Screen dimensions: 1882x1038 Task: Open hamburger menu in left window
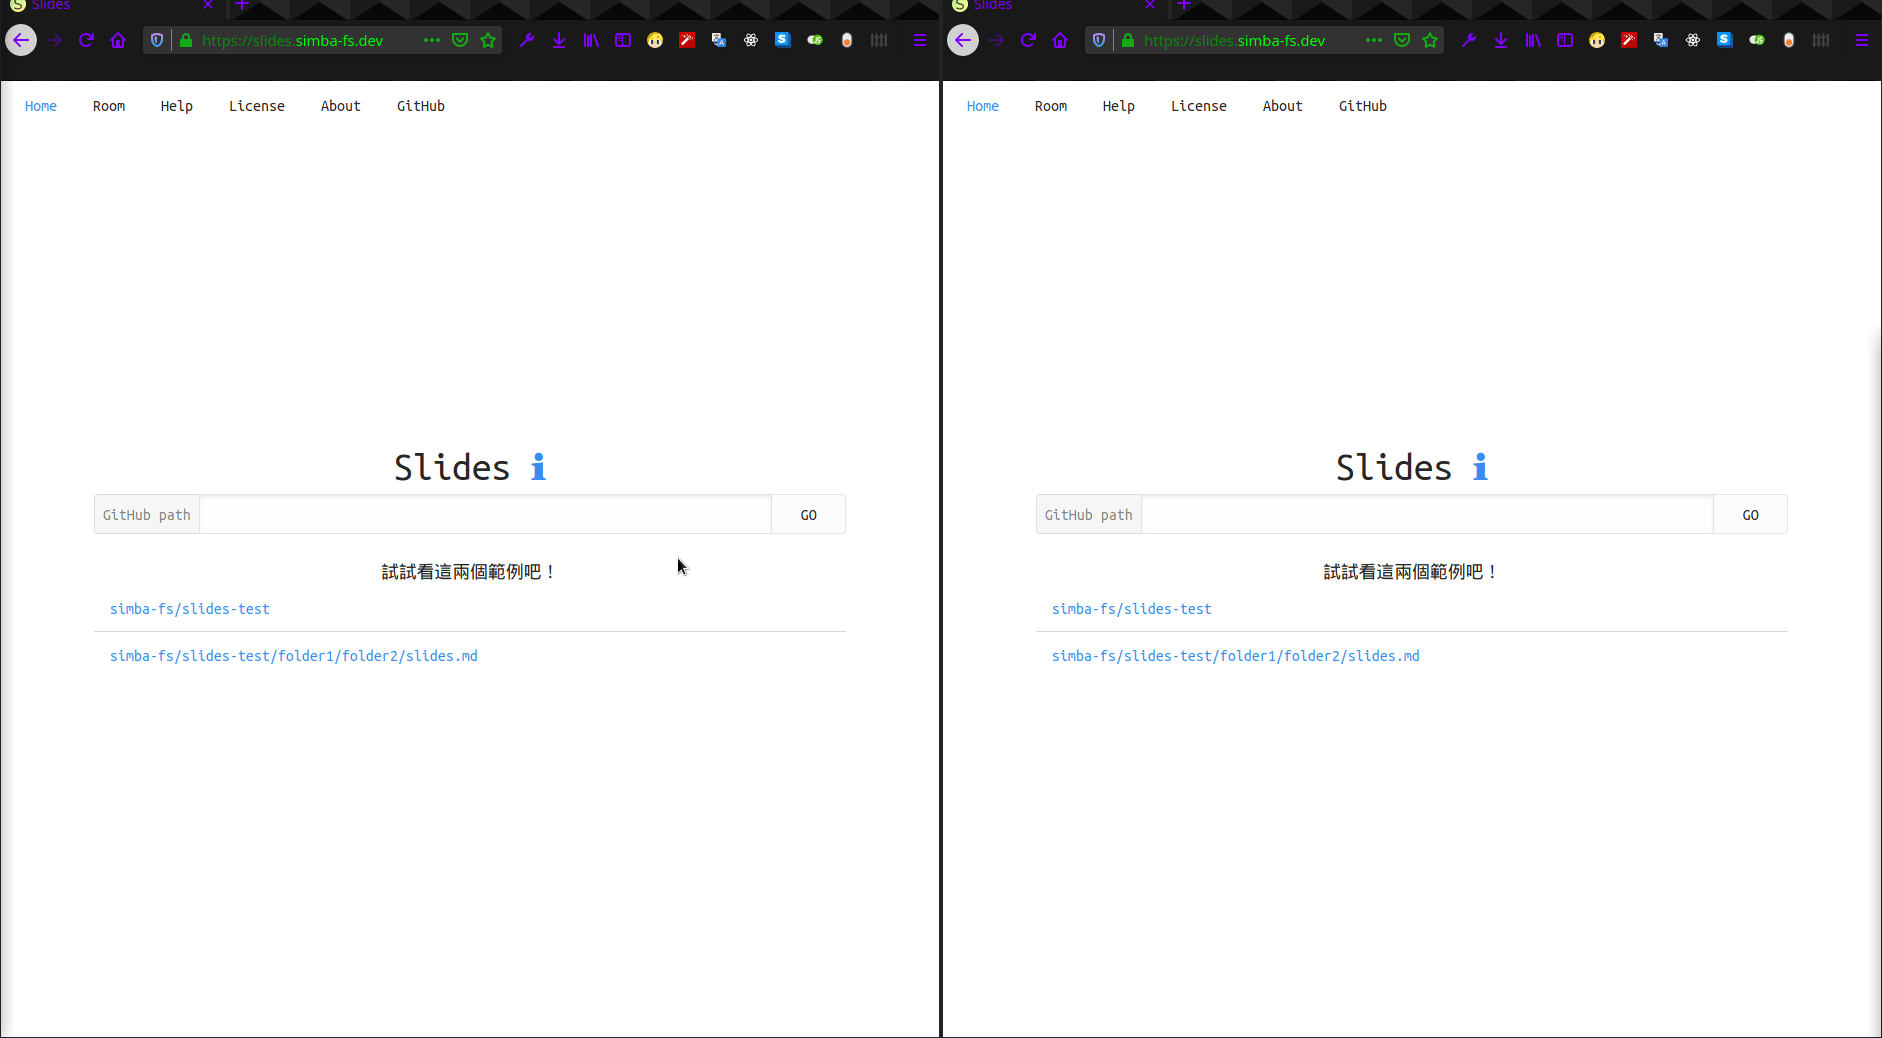click(x=920, y=40)
